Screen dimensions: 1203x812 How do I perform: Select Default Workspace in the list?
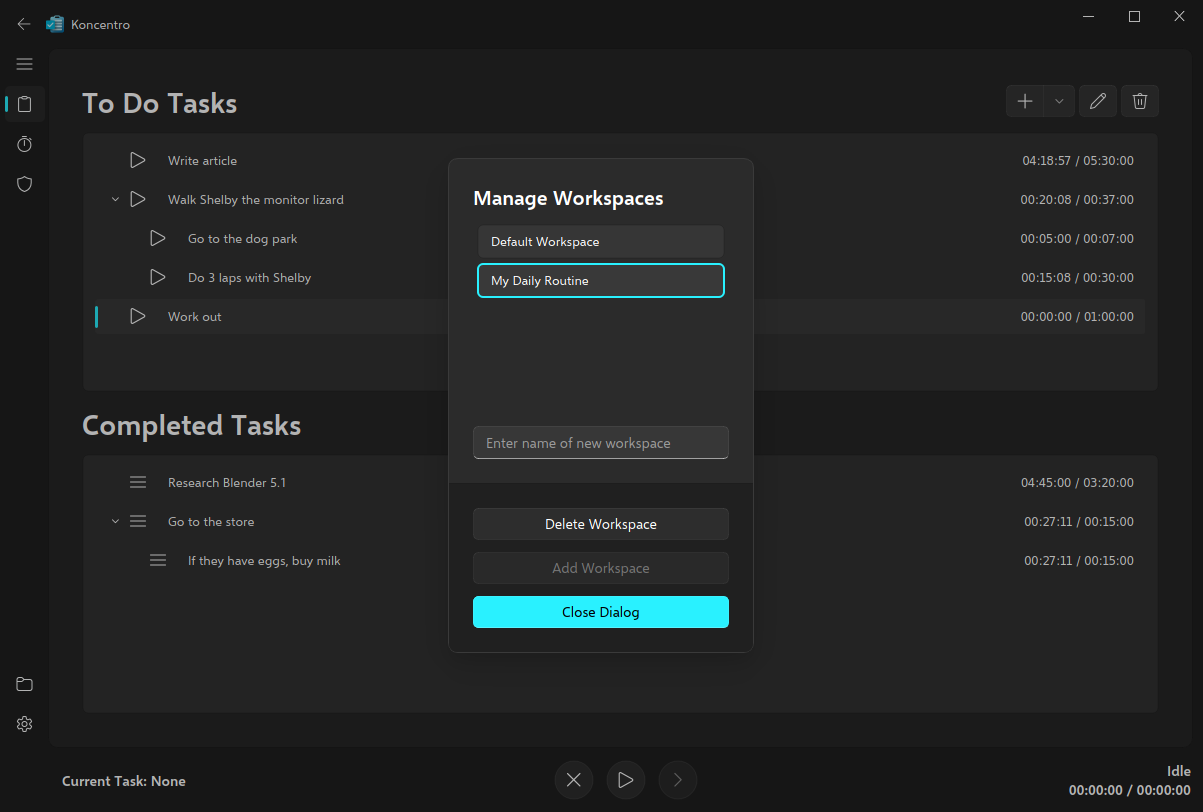pos(600,242)
